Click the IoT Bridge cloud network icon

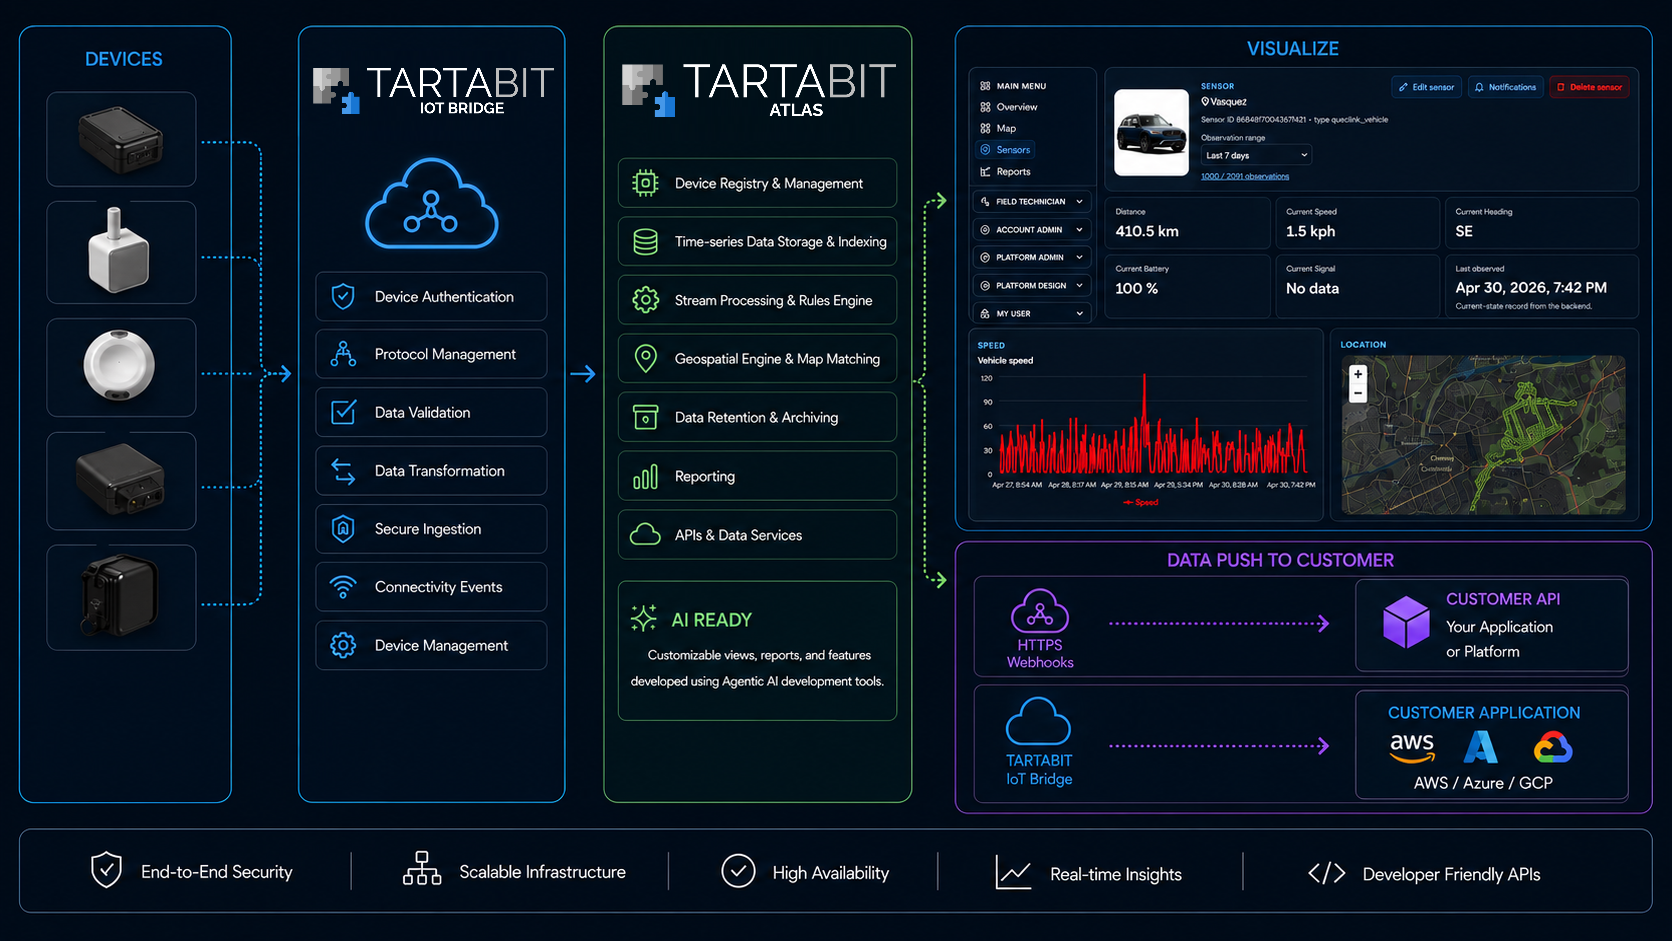click(x=431, y=204)
